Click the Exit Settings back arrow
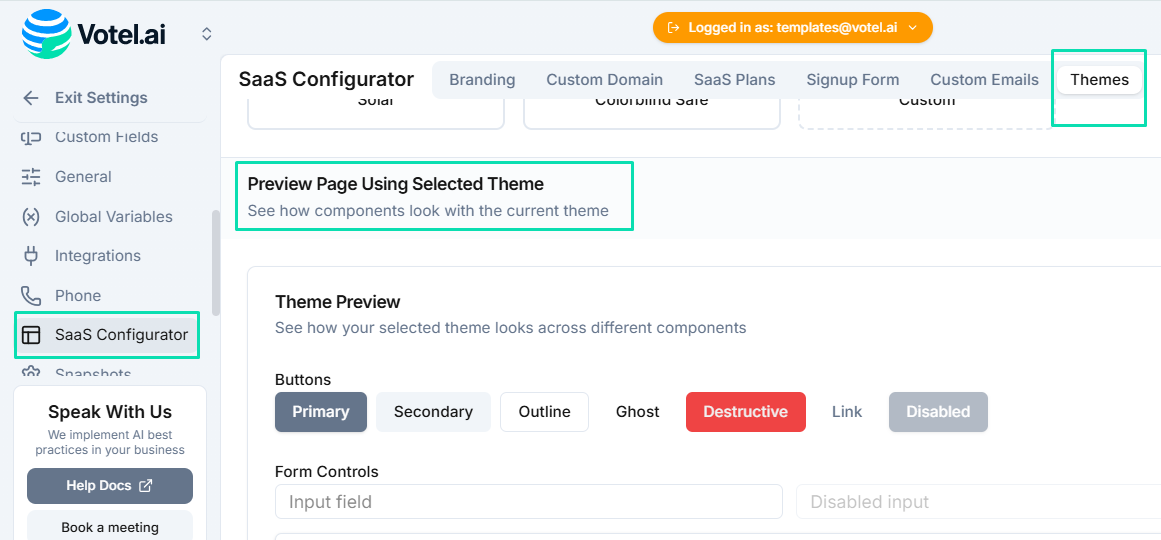This screenshot has height=540, width=1161. coord(31,98)
